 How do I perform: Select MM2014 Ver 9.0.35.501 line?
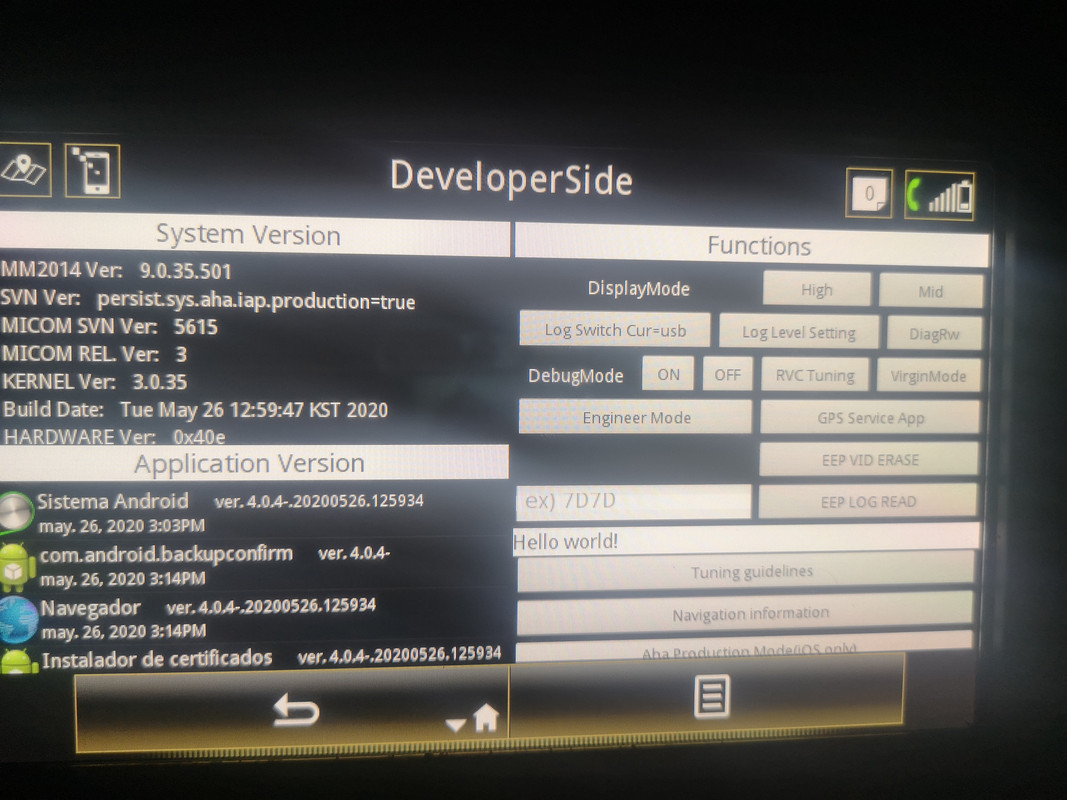pos(116,270)
